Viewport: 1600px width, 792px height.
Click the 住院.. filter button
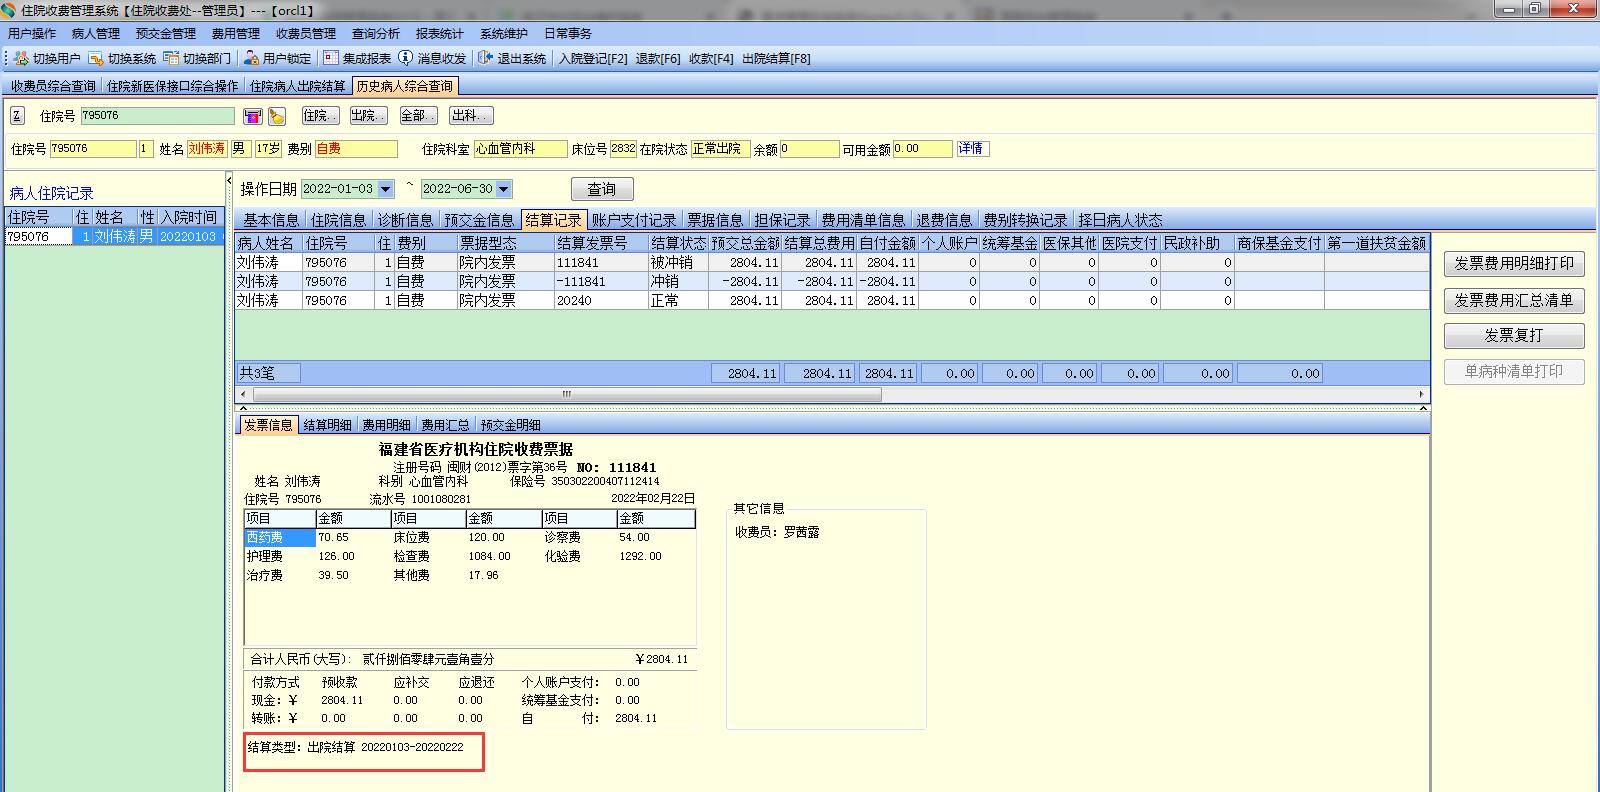[320, 116]
